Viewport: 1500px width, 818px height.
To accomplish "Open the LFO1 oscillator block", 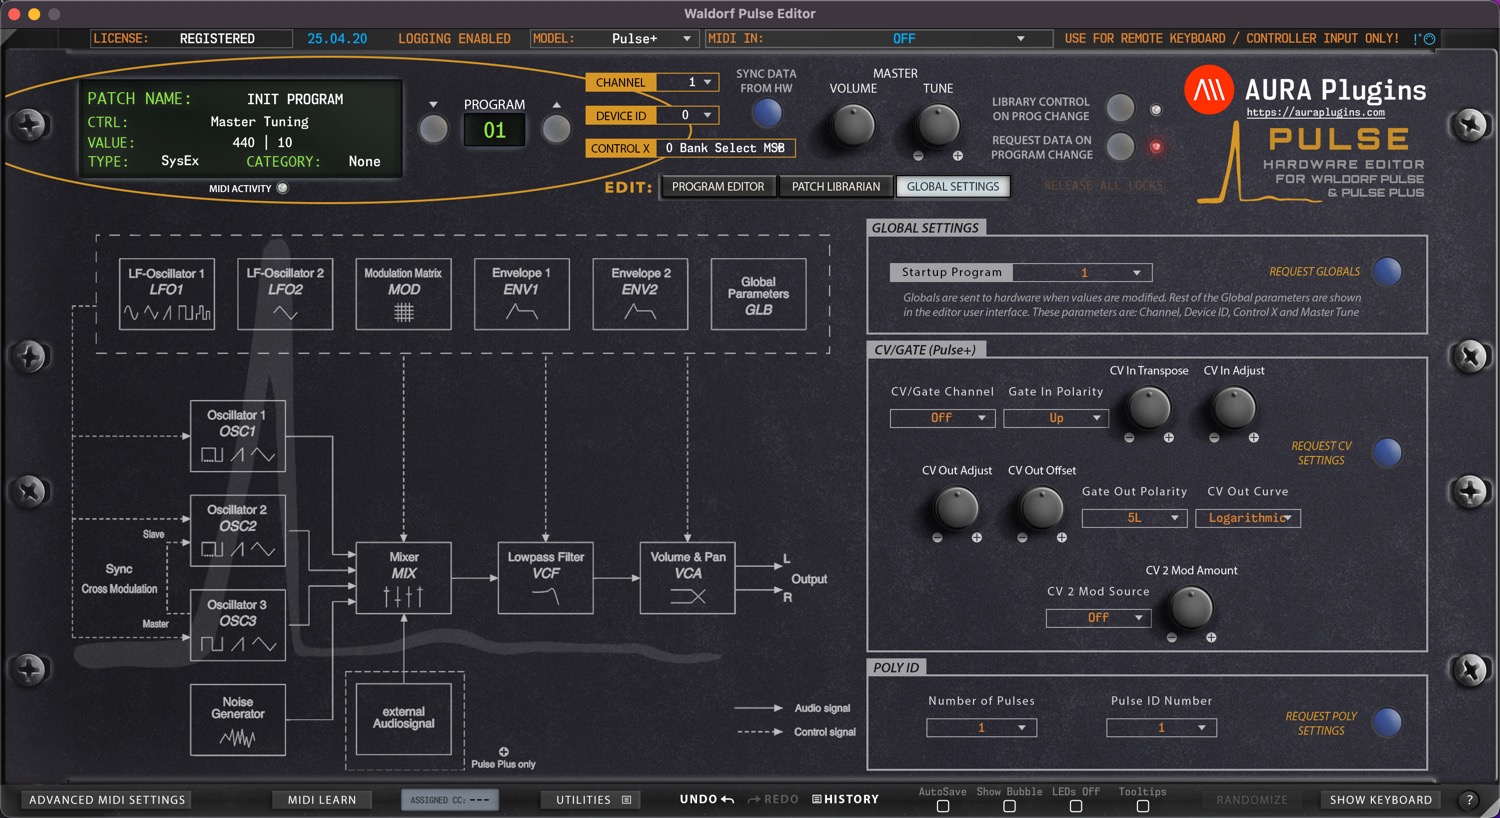I will 166,294.
